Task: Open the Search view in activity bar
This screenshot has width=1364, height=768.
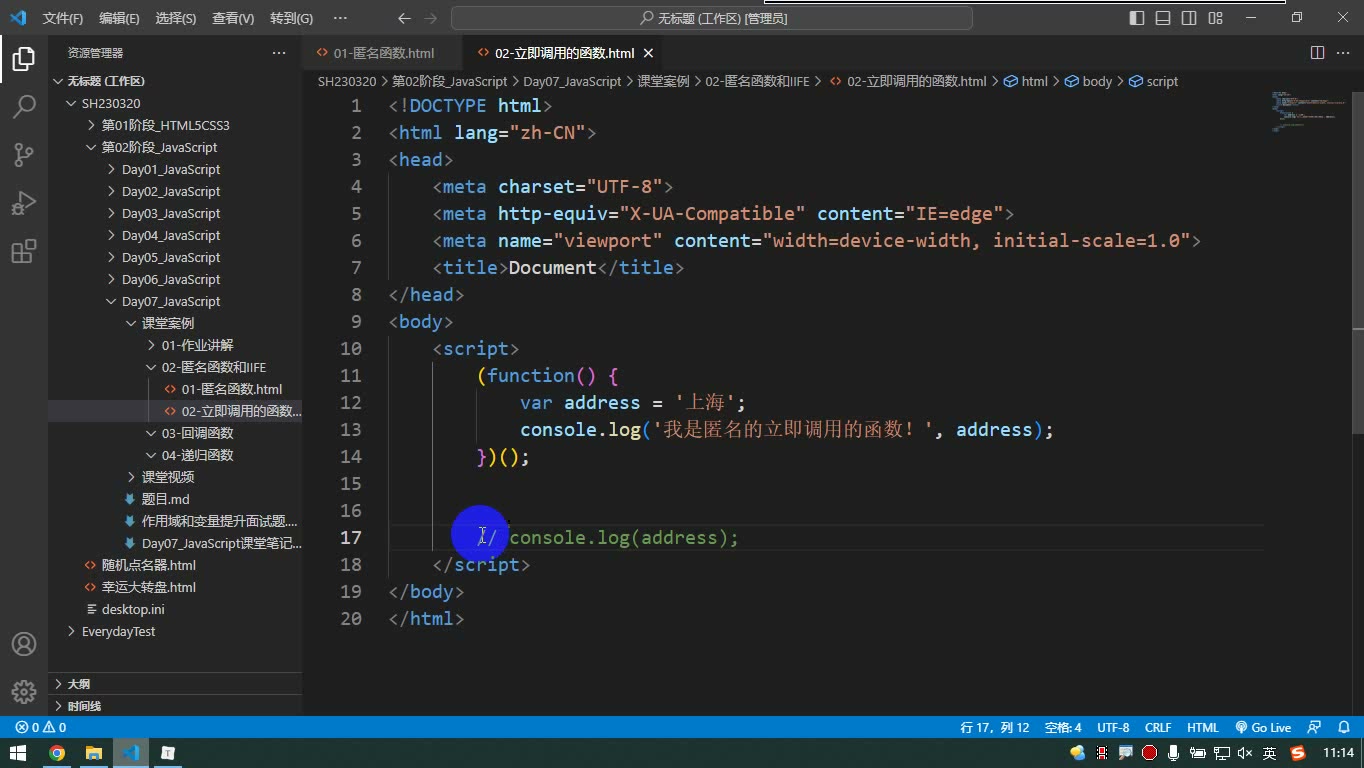Action: tap(24, 107)
